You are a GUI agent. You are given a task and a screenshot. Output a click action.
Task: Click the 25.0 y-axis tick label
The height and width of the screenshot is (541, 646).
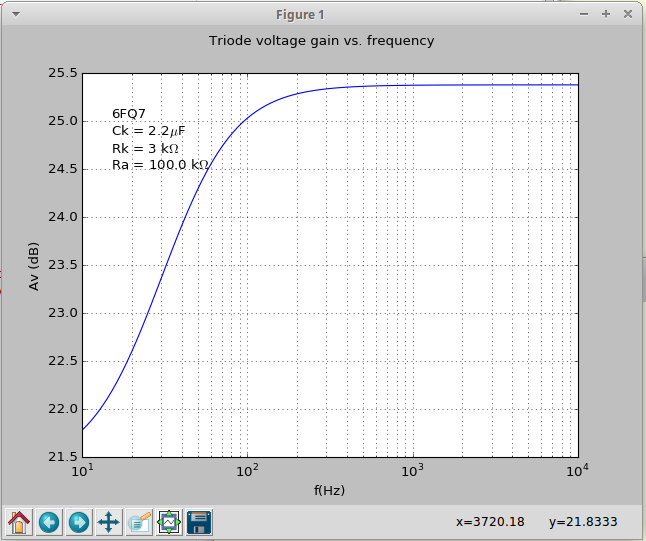coord(63,121)
